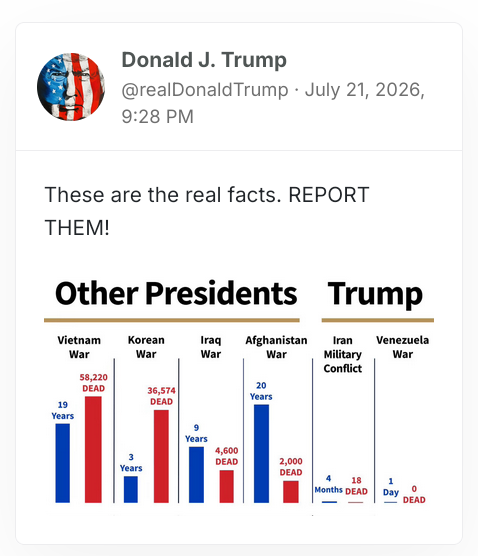Click the Vietnam War red 58,220 DEAD bar
Viewport: 478px width, 556px height.
[x=93, y=450]
